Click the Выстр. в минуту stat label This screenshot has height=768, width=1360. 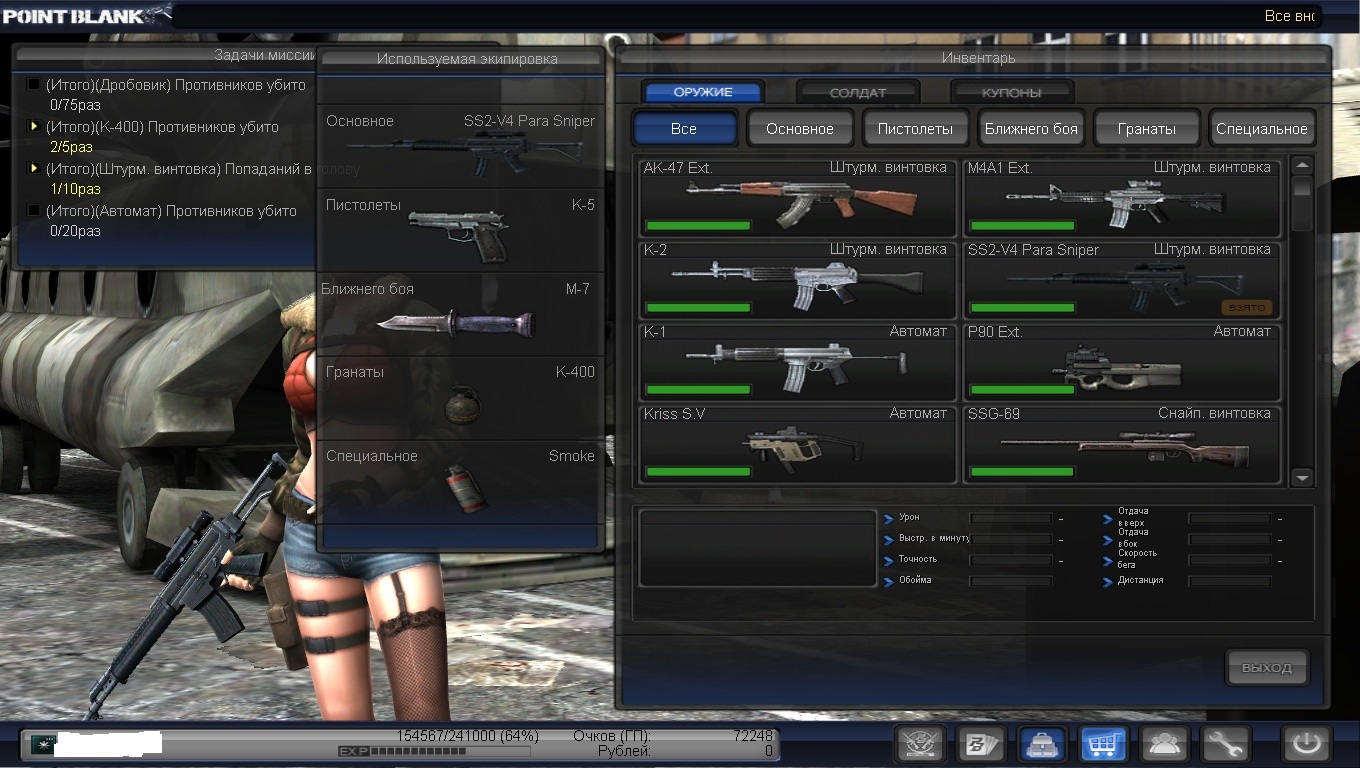click(935, 538)
